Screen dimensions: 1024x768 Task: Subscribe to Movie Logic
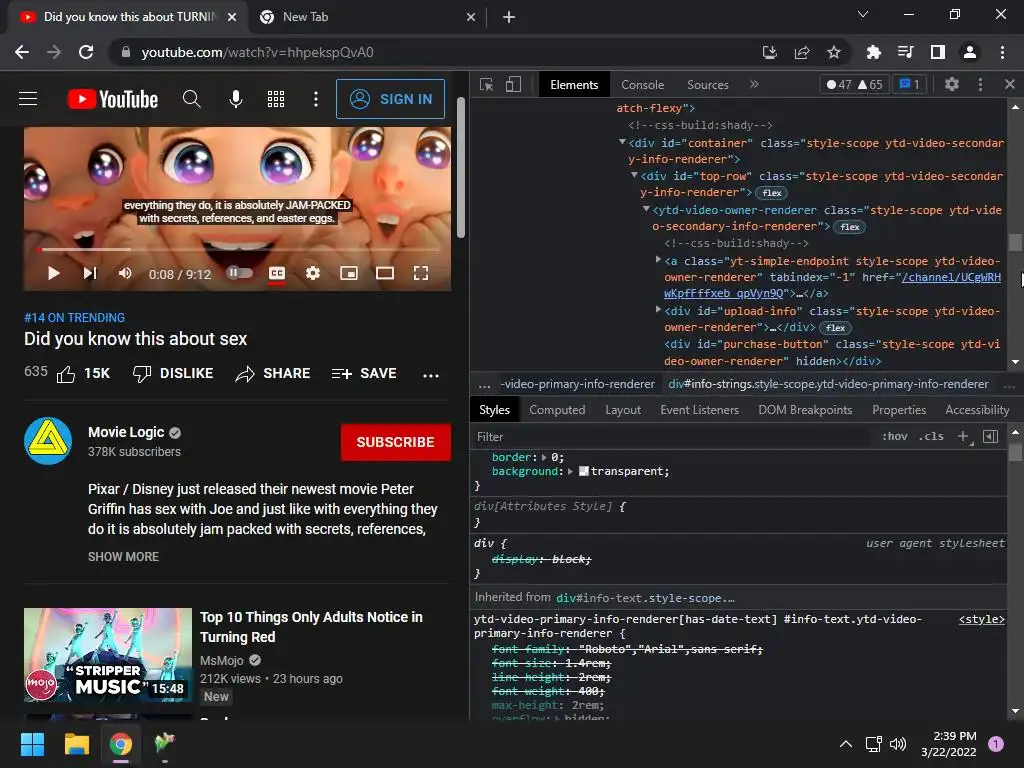coord(396,442)
